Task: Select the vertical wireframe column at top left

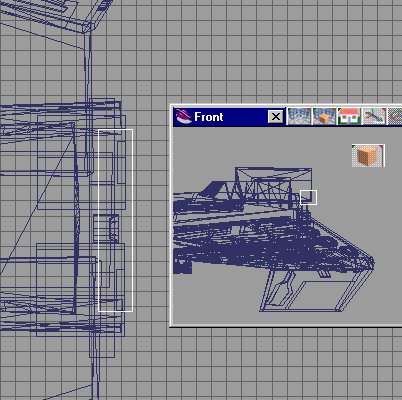Action: [88, 100]
